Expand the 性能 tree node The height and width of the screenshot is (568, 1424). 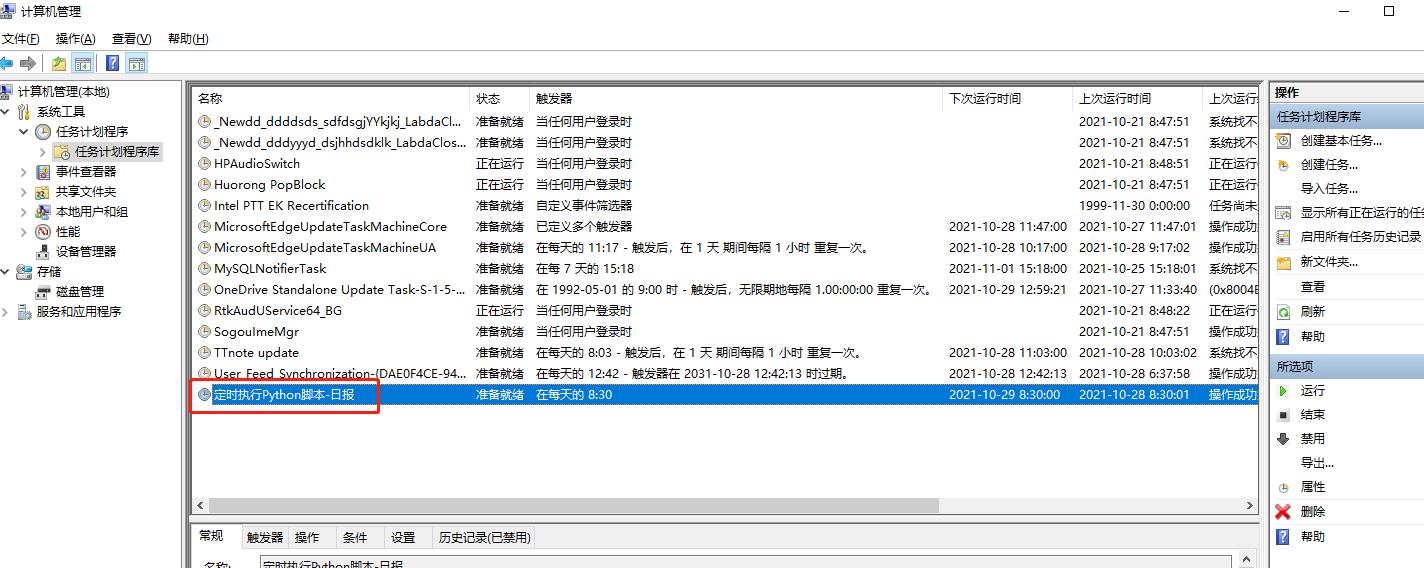point(24,232)
